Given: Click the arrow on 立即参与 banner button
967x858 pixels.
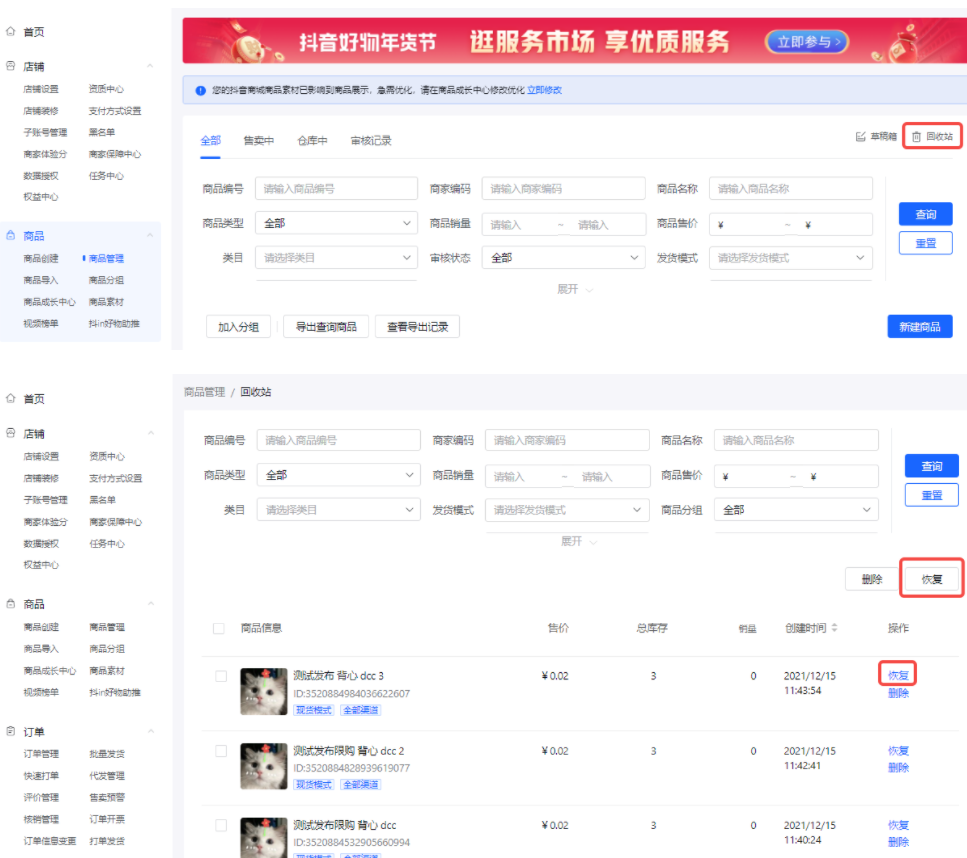Looking at the screenshot, I should pyautogui.click(x=837, y=42).
